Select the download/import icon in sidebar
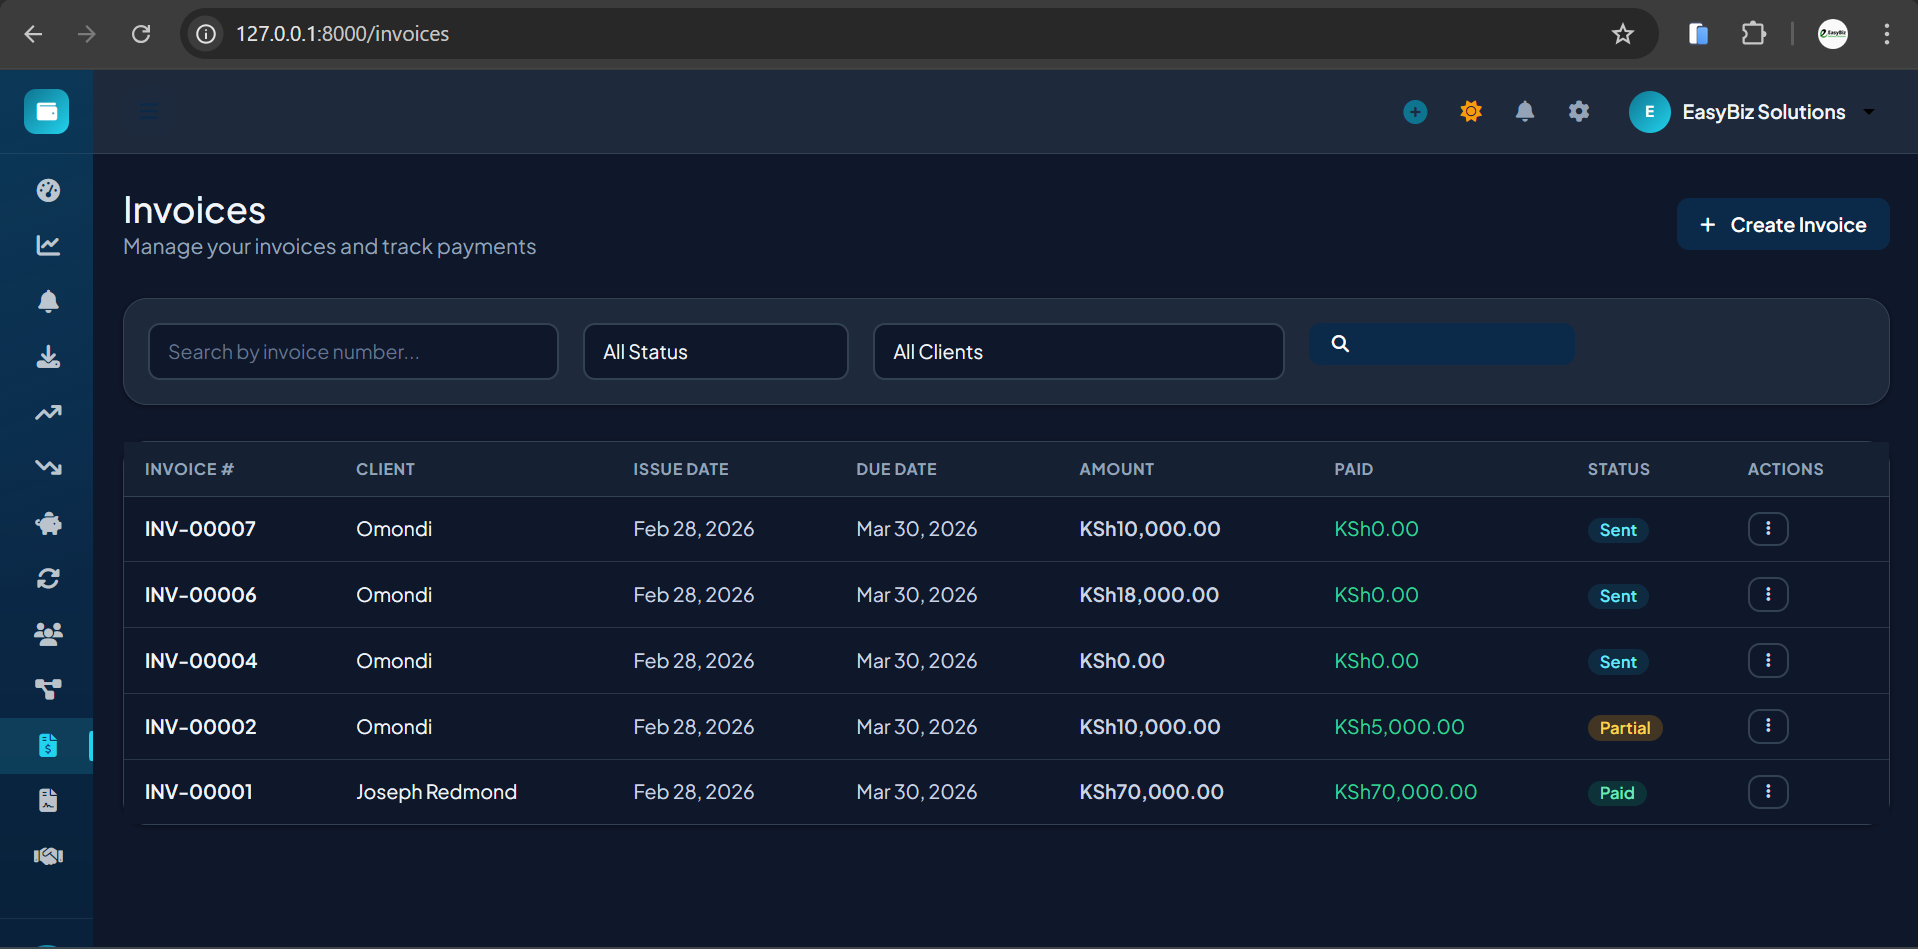 tap(47, 357)
